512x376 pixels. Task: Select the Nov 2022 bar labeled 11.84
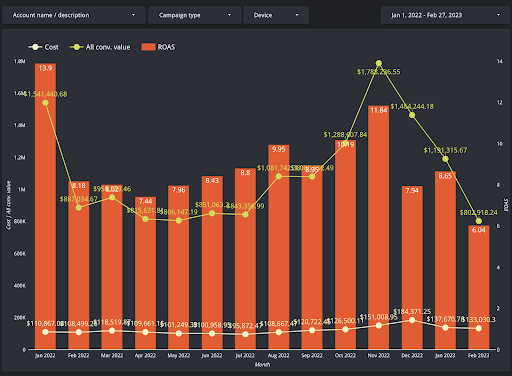pos(379,227)
